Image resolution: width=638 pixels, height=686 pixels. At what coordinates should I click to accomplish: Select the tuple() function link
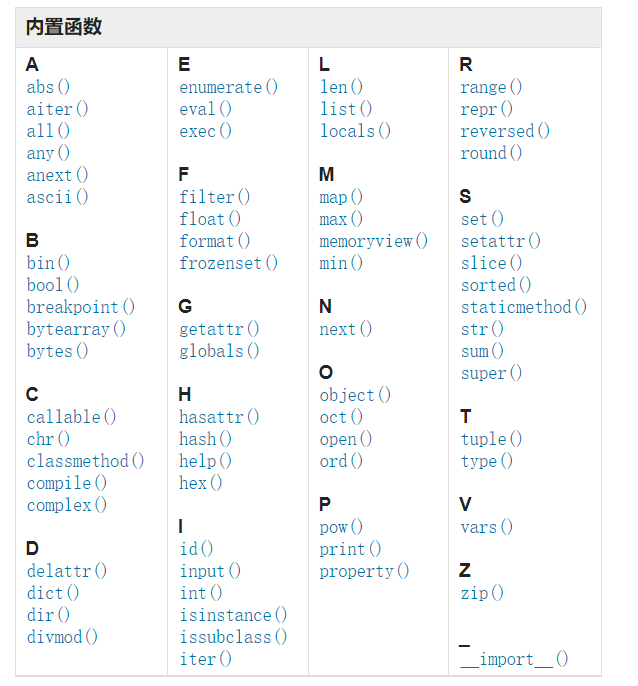tap(491, 440)
